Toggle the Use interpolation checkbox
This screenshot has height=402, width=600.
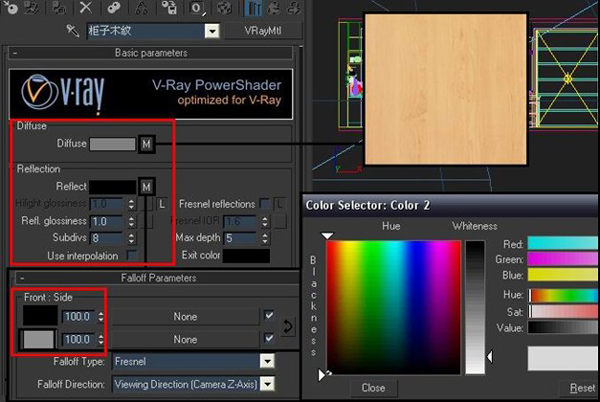tap(131, 255)
